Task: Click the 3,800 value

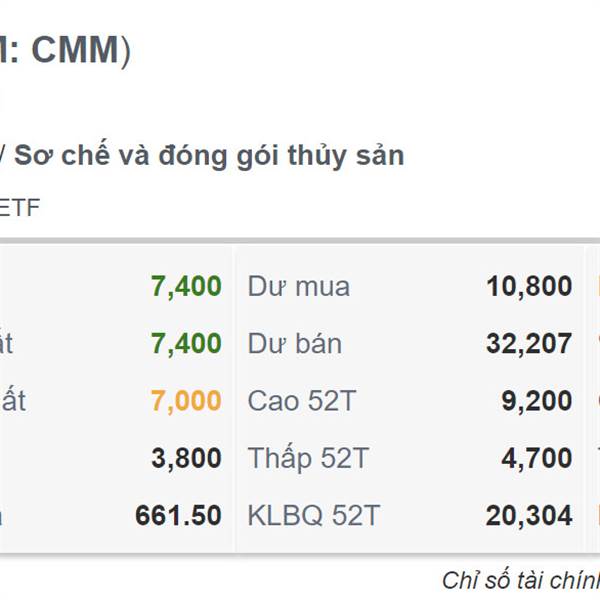Action: (186, 458)
